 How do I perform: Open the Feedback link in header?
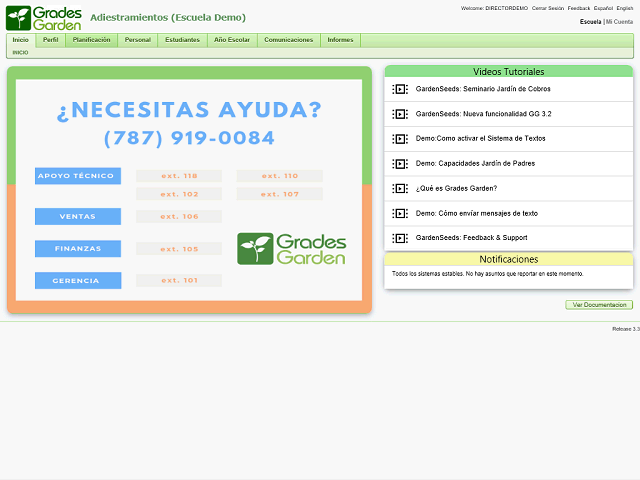point(579,8)
